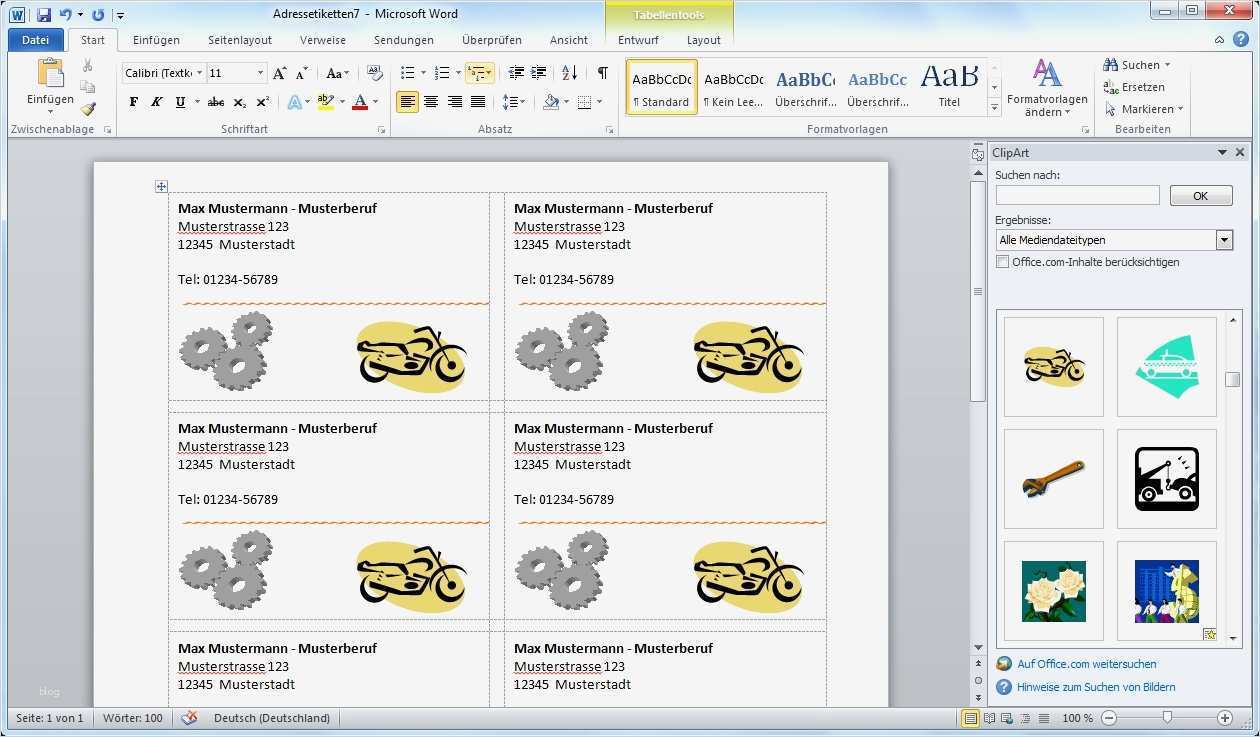
Task: Open 'Auf Office.com weitersuchen' link
Action: 1086,664
